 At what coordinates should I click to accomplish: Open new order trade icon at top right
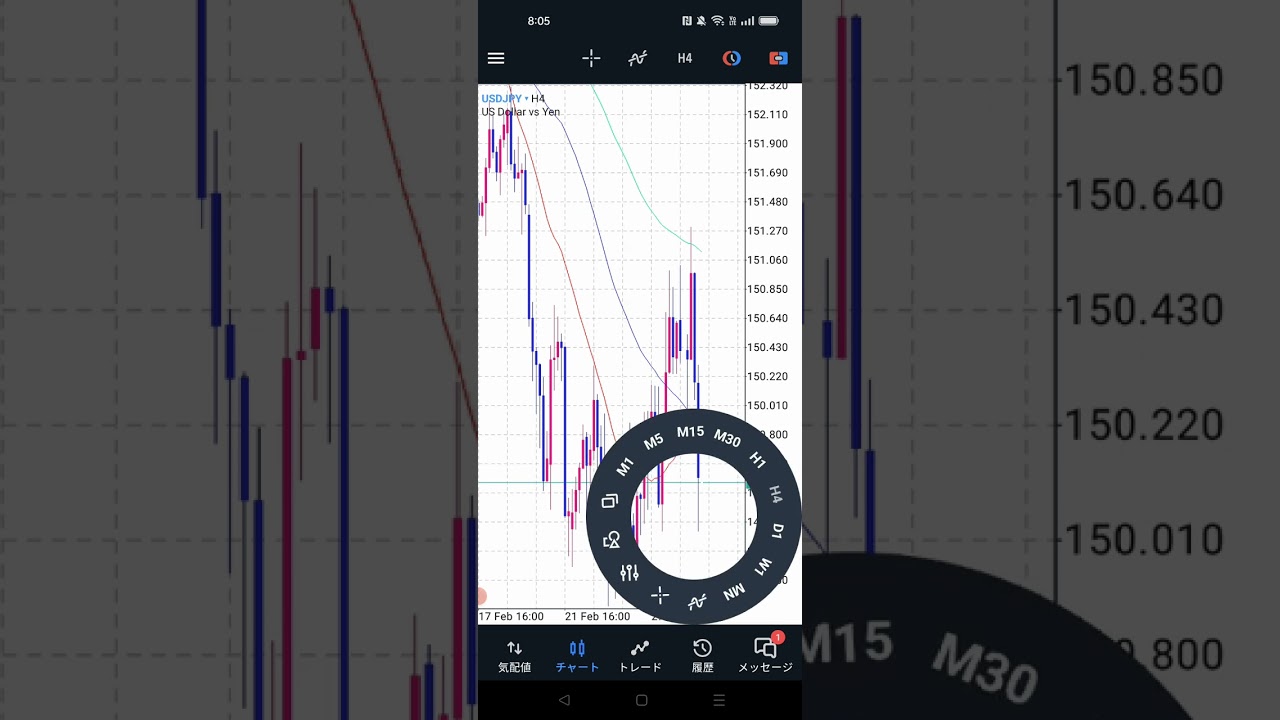click(778, 58)
